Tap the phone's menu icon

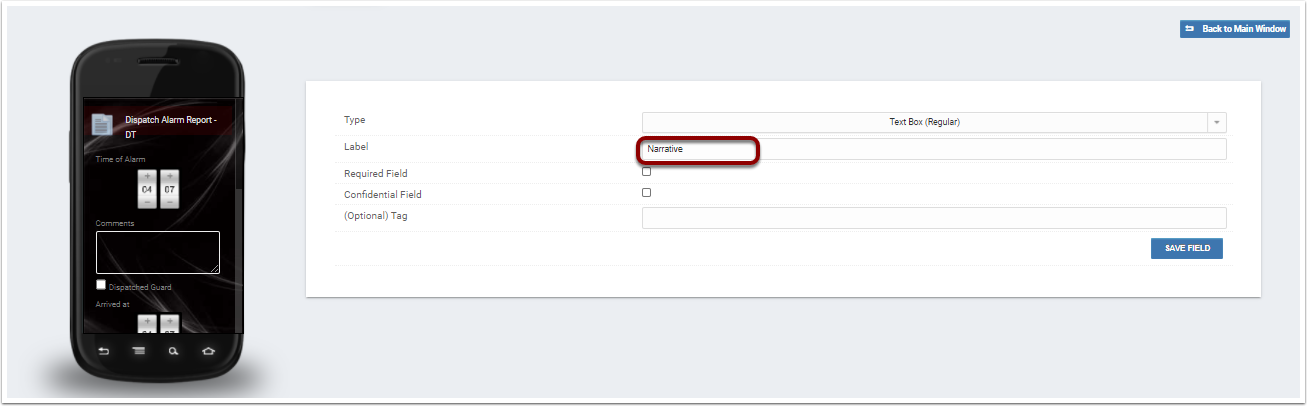pos(139,351)
